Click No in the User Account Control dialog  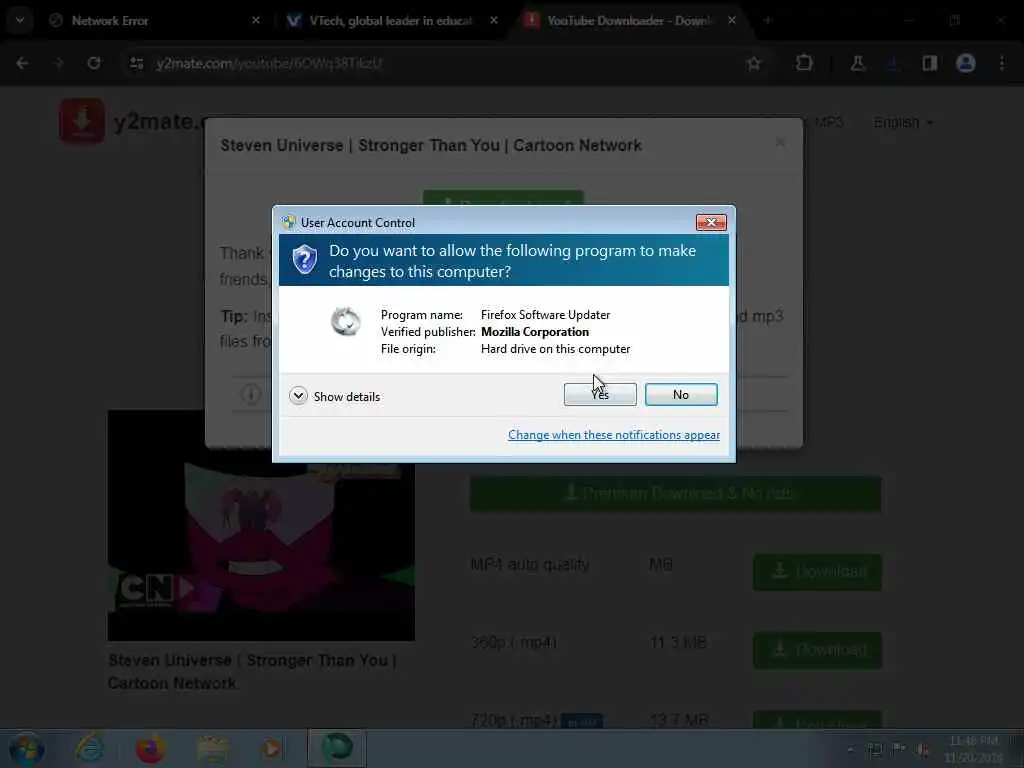(681, 394)
